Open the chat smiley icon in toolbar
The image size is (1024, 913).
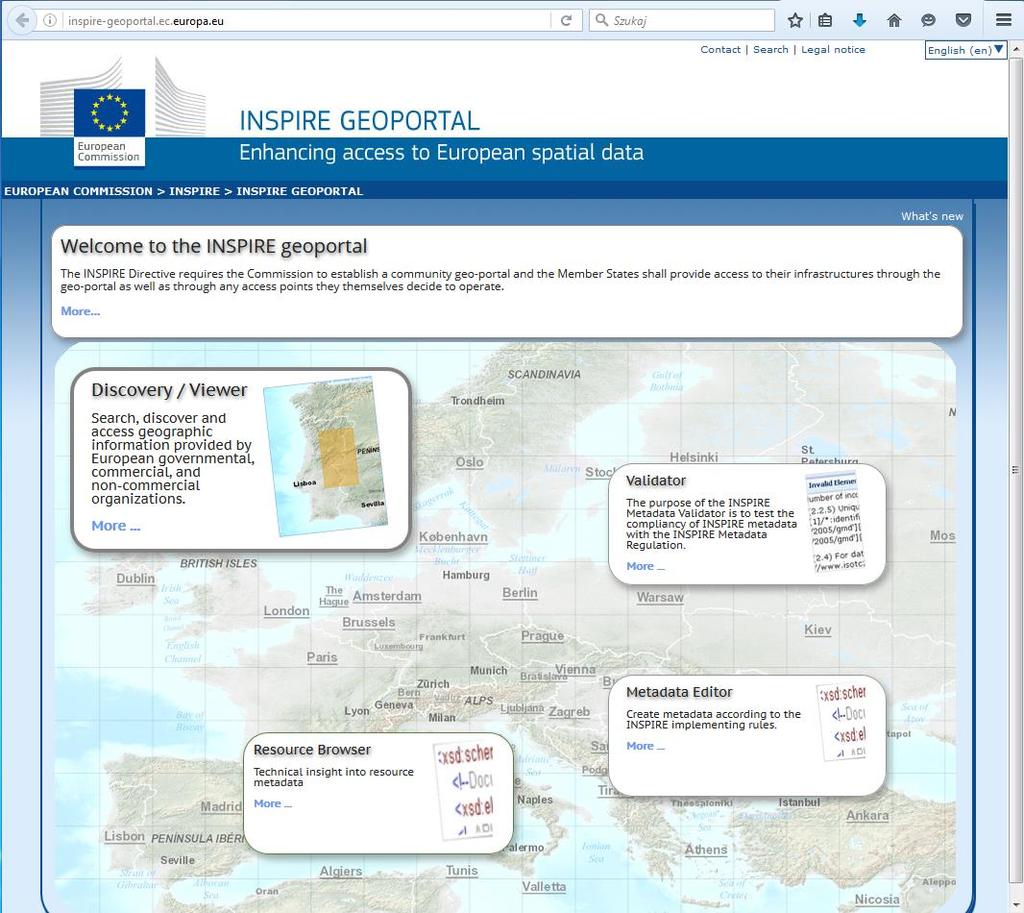click(928, 20)
